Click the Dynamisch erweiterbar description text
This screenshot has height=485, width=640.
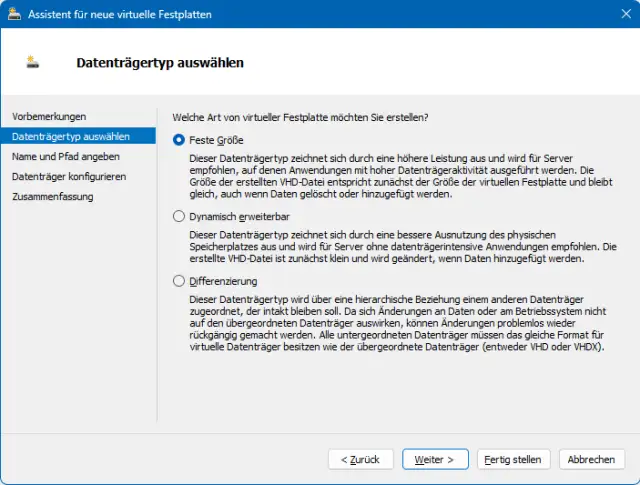pyautogui.click(x=404, y=246)
